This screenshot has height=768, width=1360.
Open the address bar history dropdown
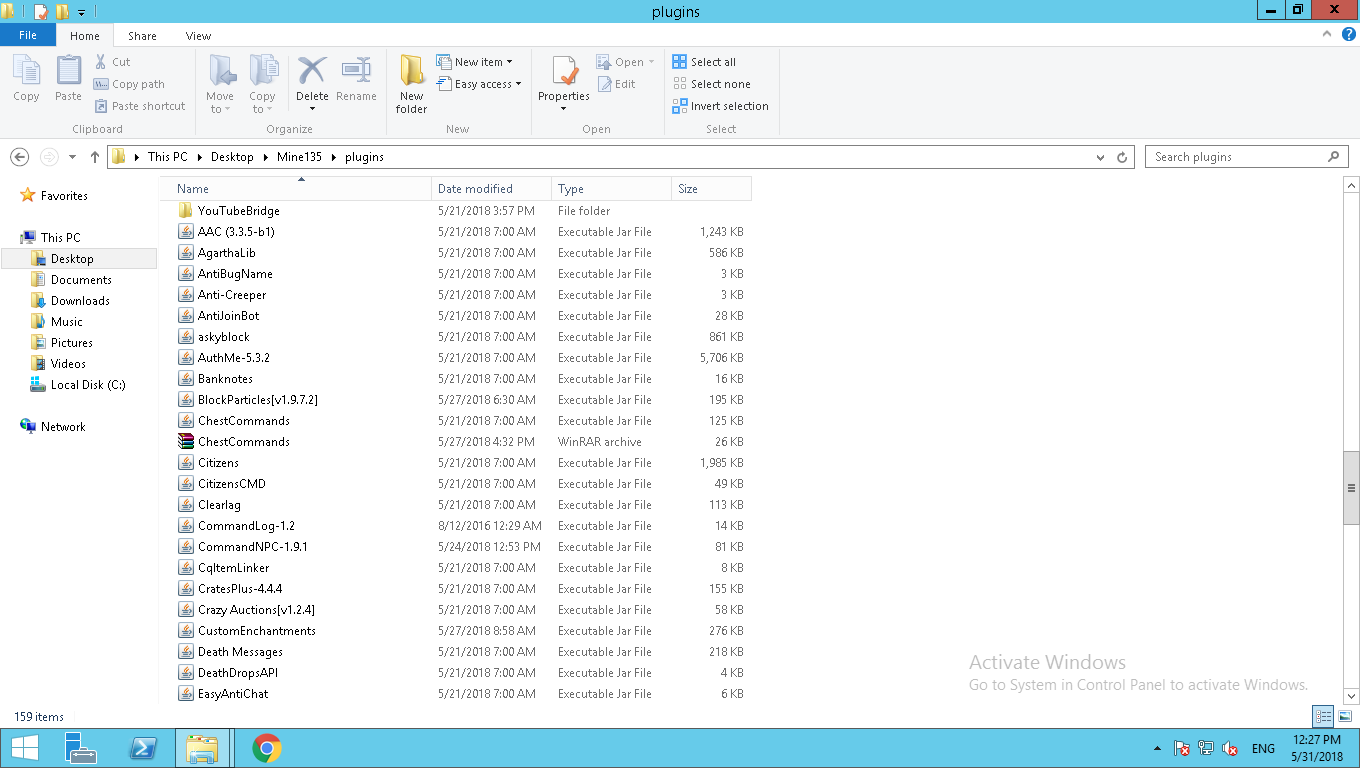pos(1101,157)
